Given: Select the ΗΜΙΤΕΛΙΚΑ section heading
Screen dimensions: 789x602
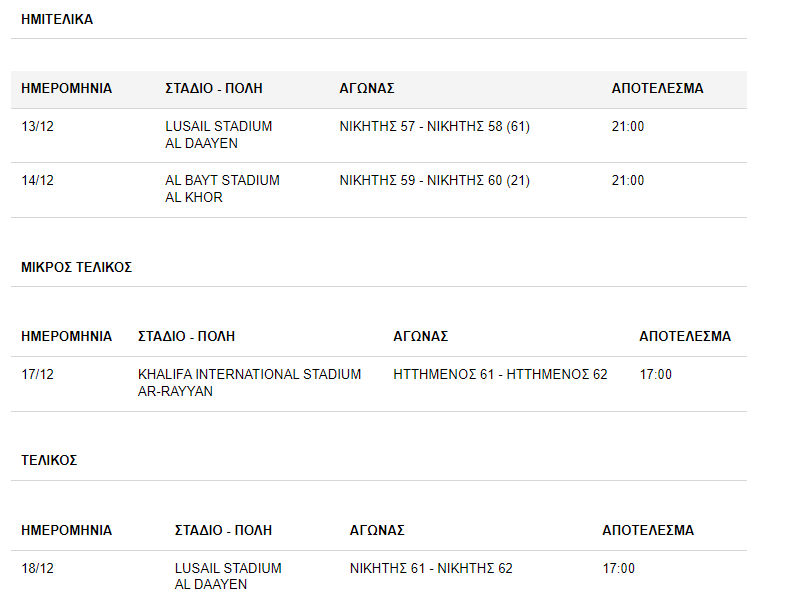Looking at the screenshot, I should pos(57,20).
